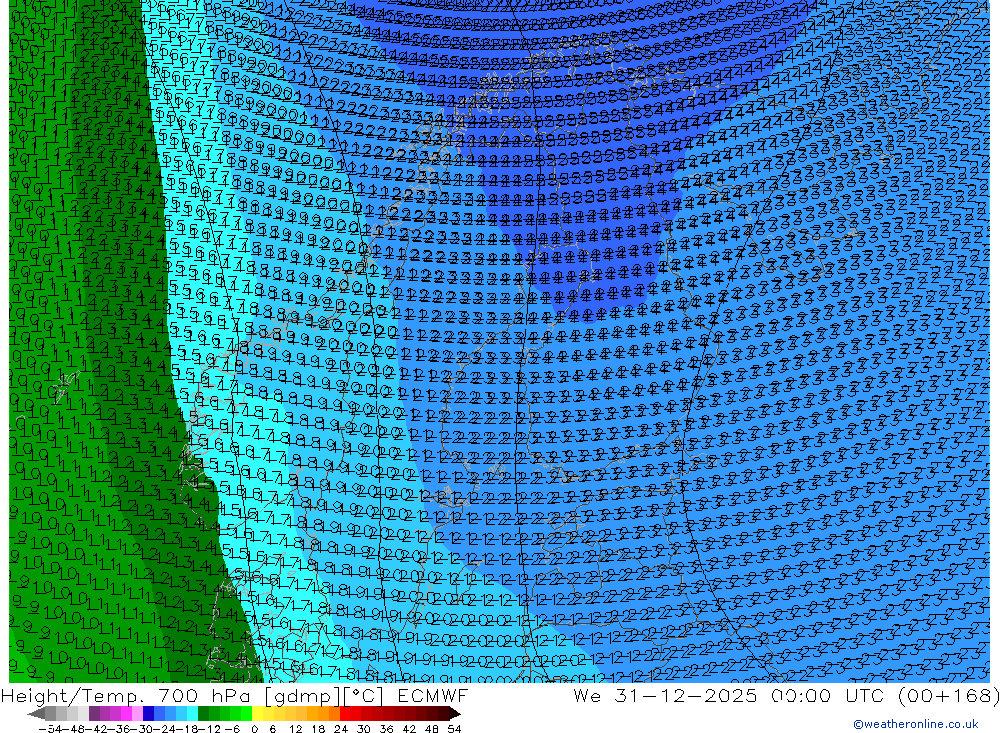Viewport: 1000px width, 733px height.
Task: Click the "00:00 UTC" time text
Action: (829, 695)
